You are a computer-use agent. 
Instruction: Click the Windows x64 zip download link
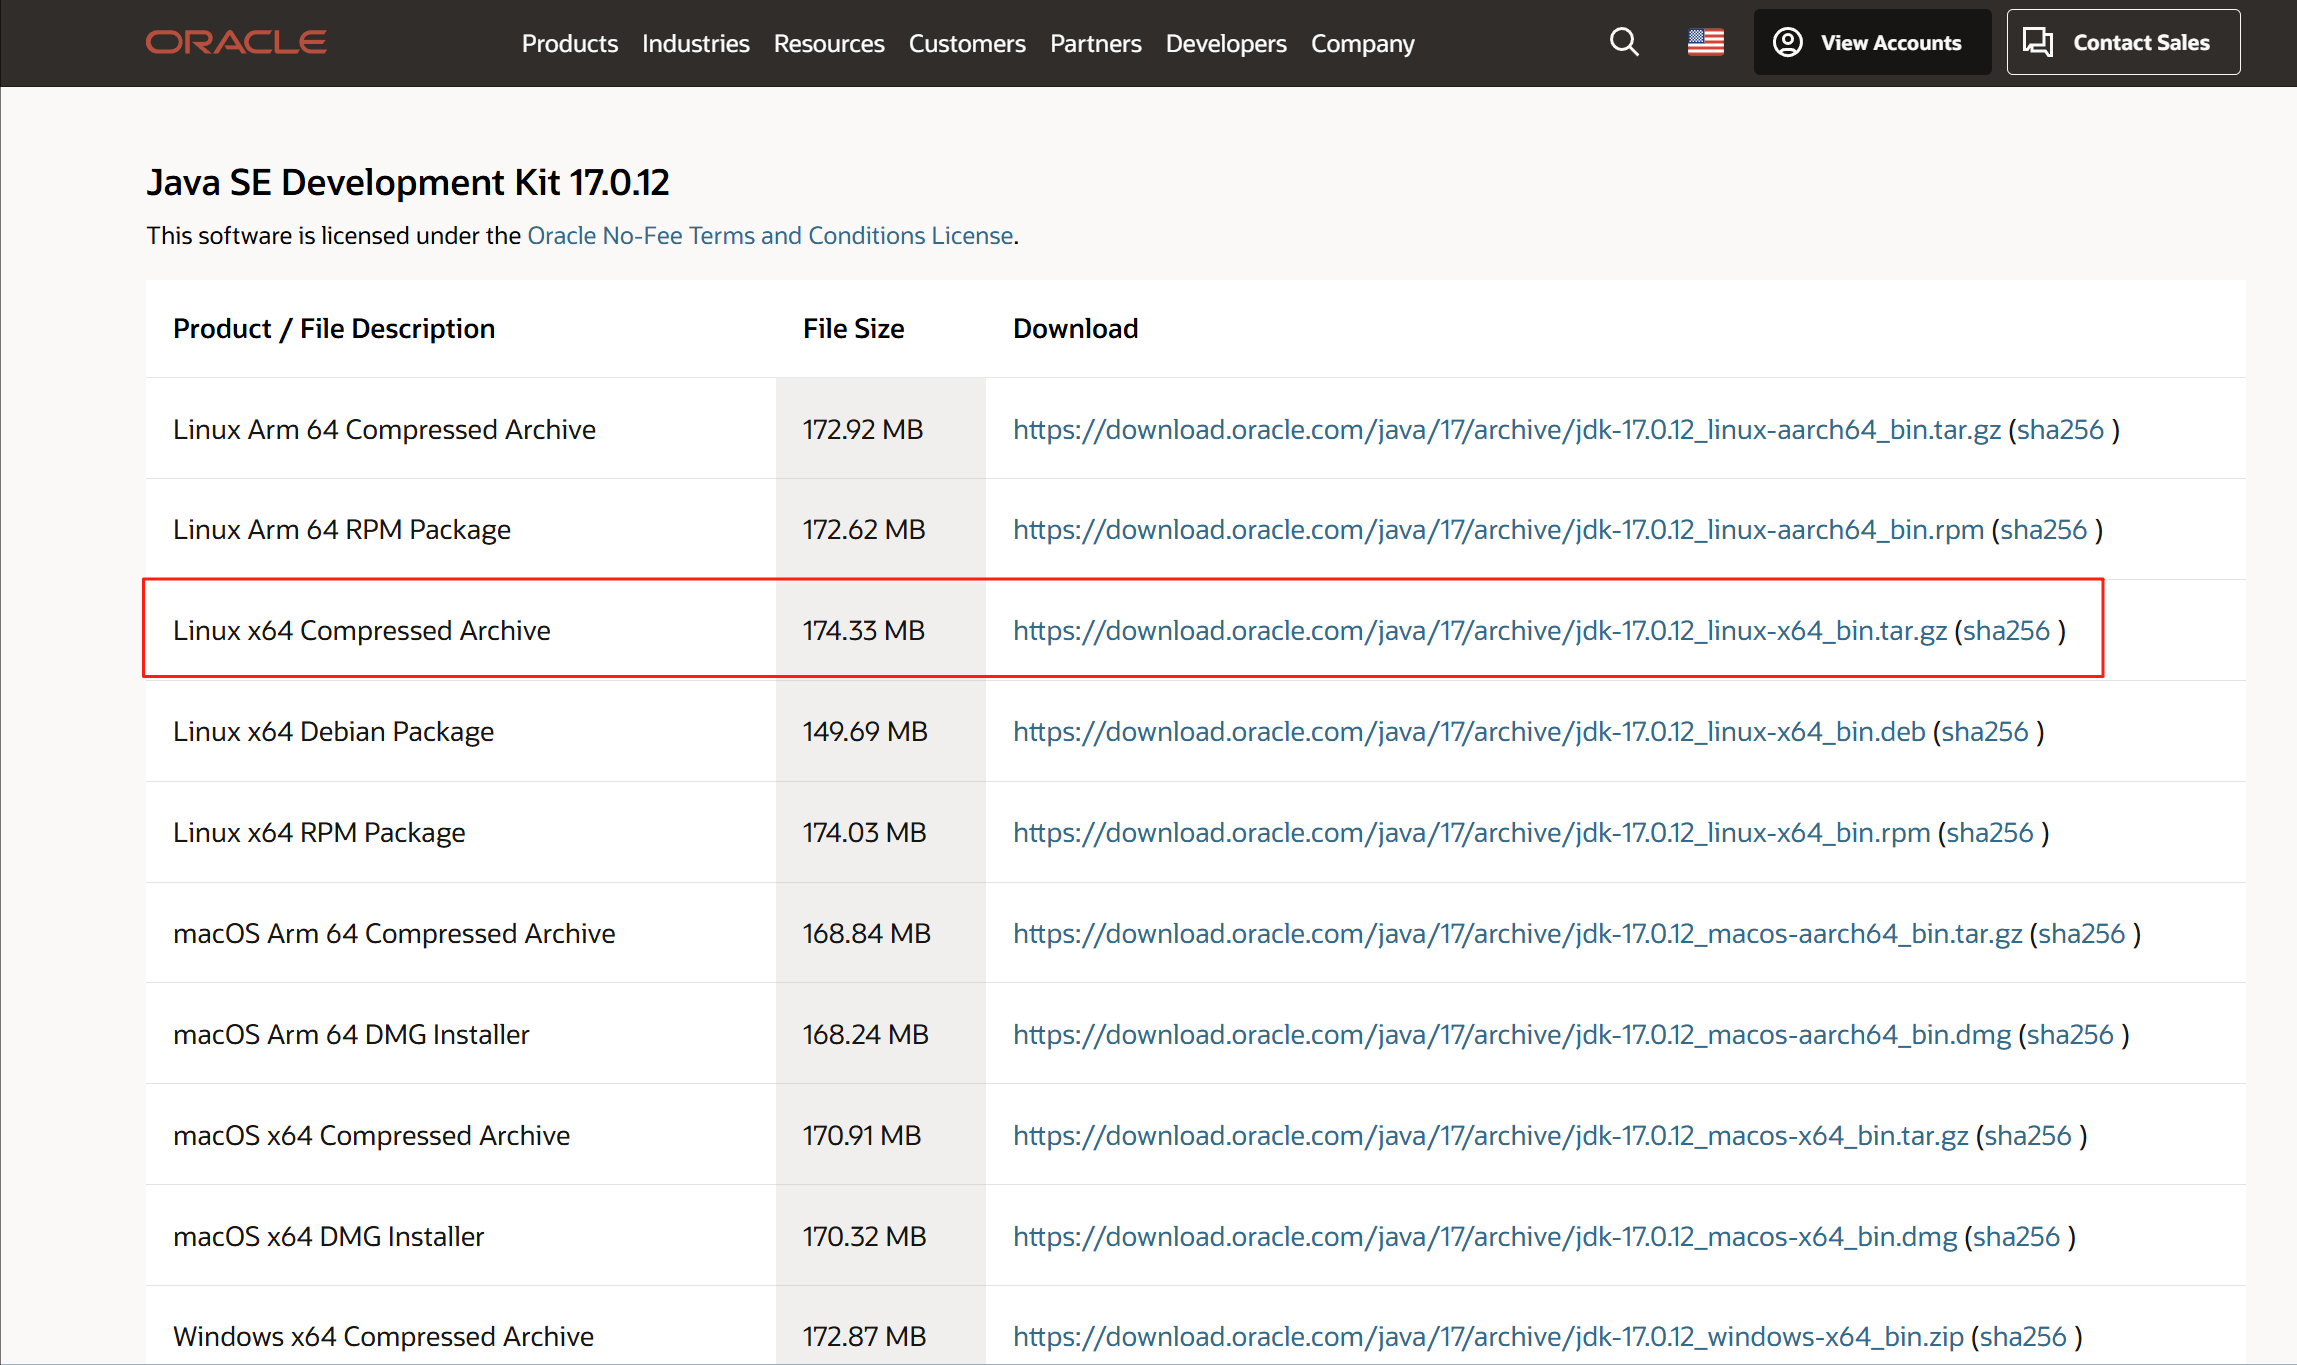click(1488, 1337)
